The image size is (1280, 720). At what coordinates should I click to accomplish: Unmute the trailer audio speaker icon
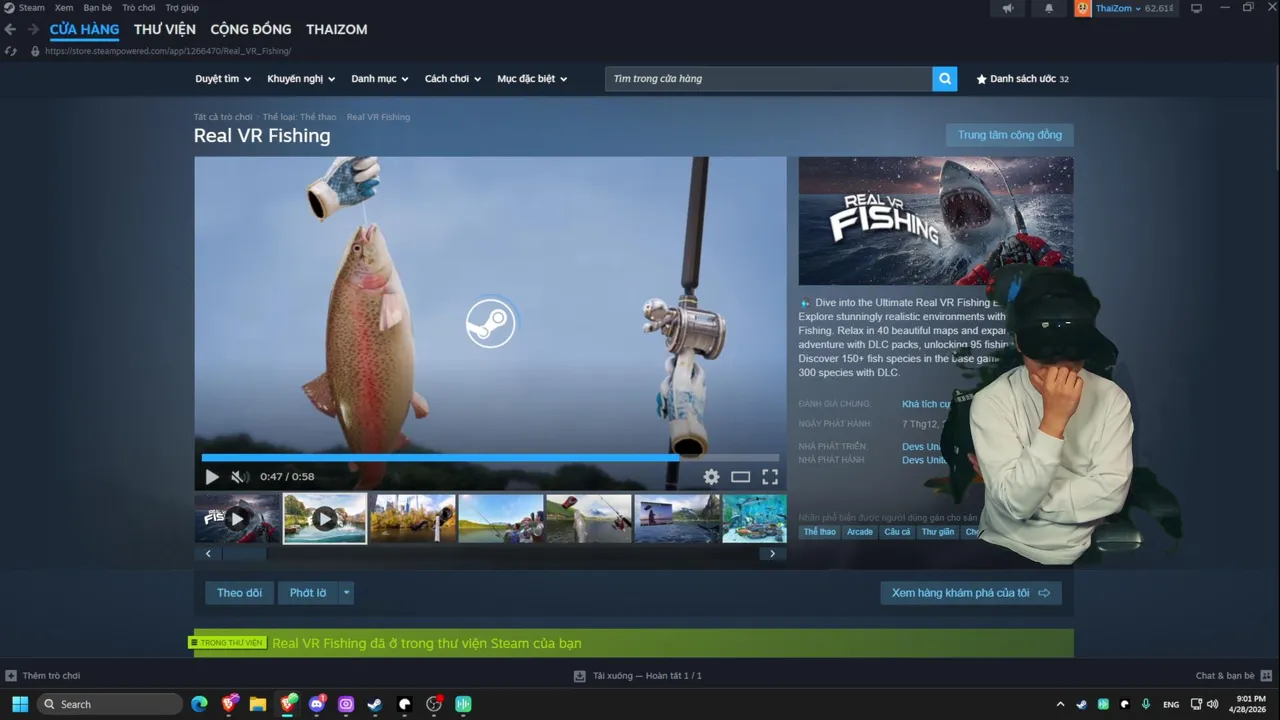tap(239, 477)
